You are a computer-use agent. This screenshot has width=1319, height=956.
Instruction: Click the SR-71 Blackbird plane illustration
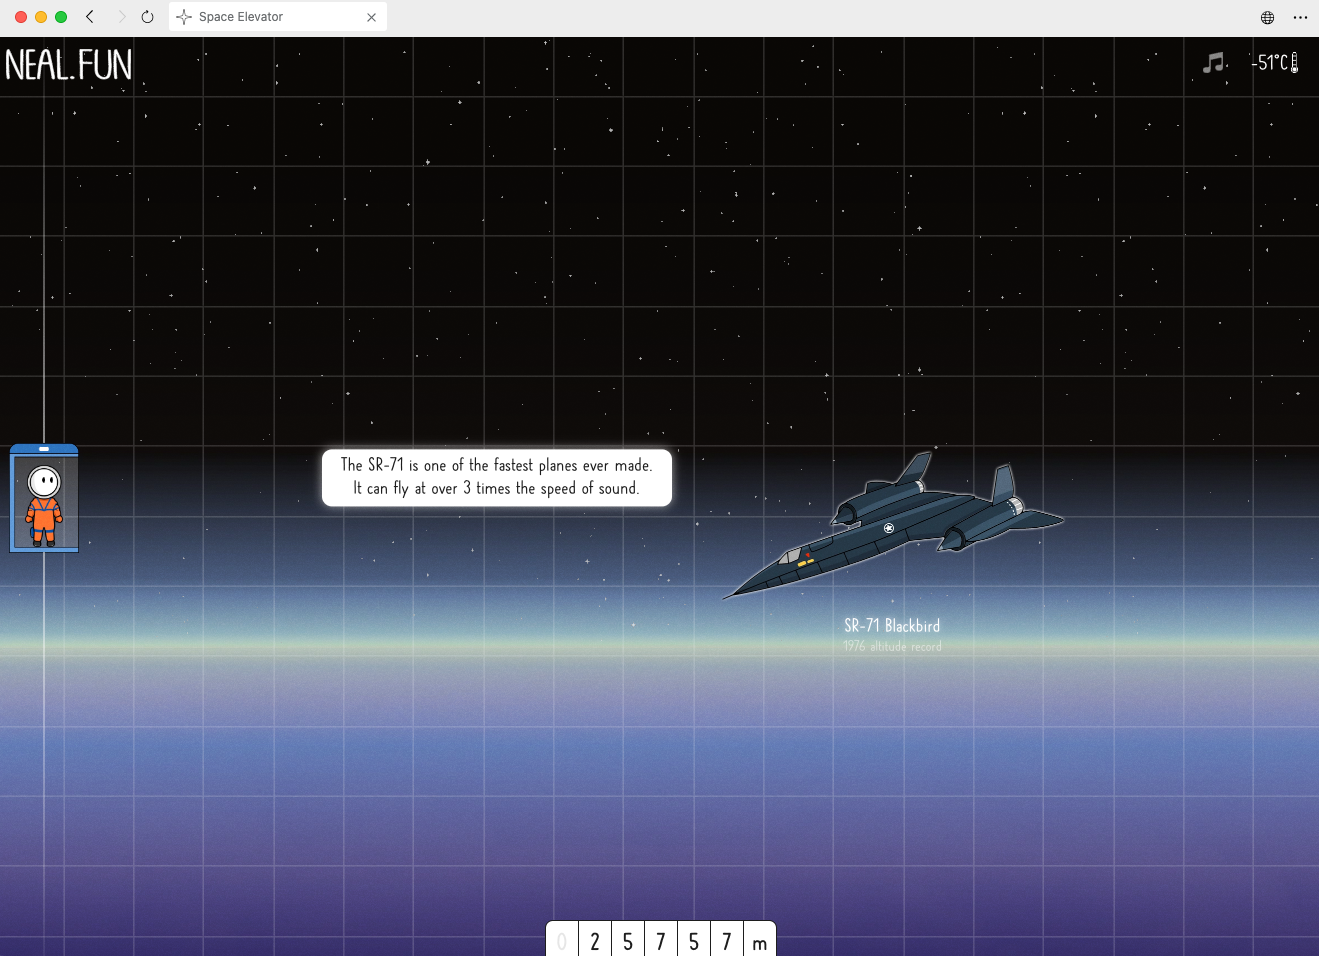pos(893,525)
